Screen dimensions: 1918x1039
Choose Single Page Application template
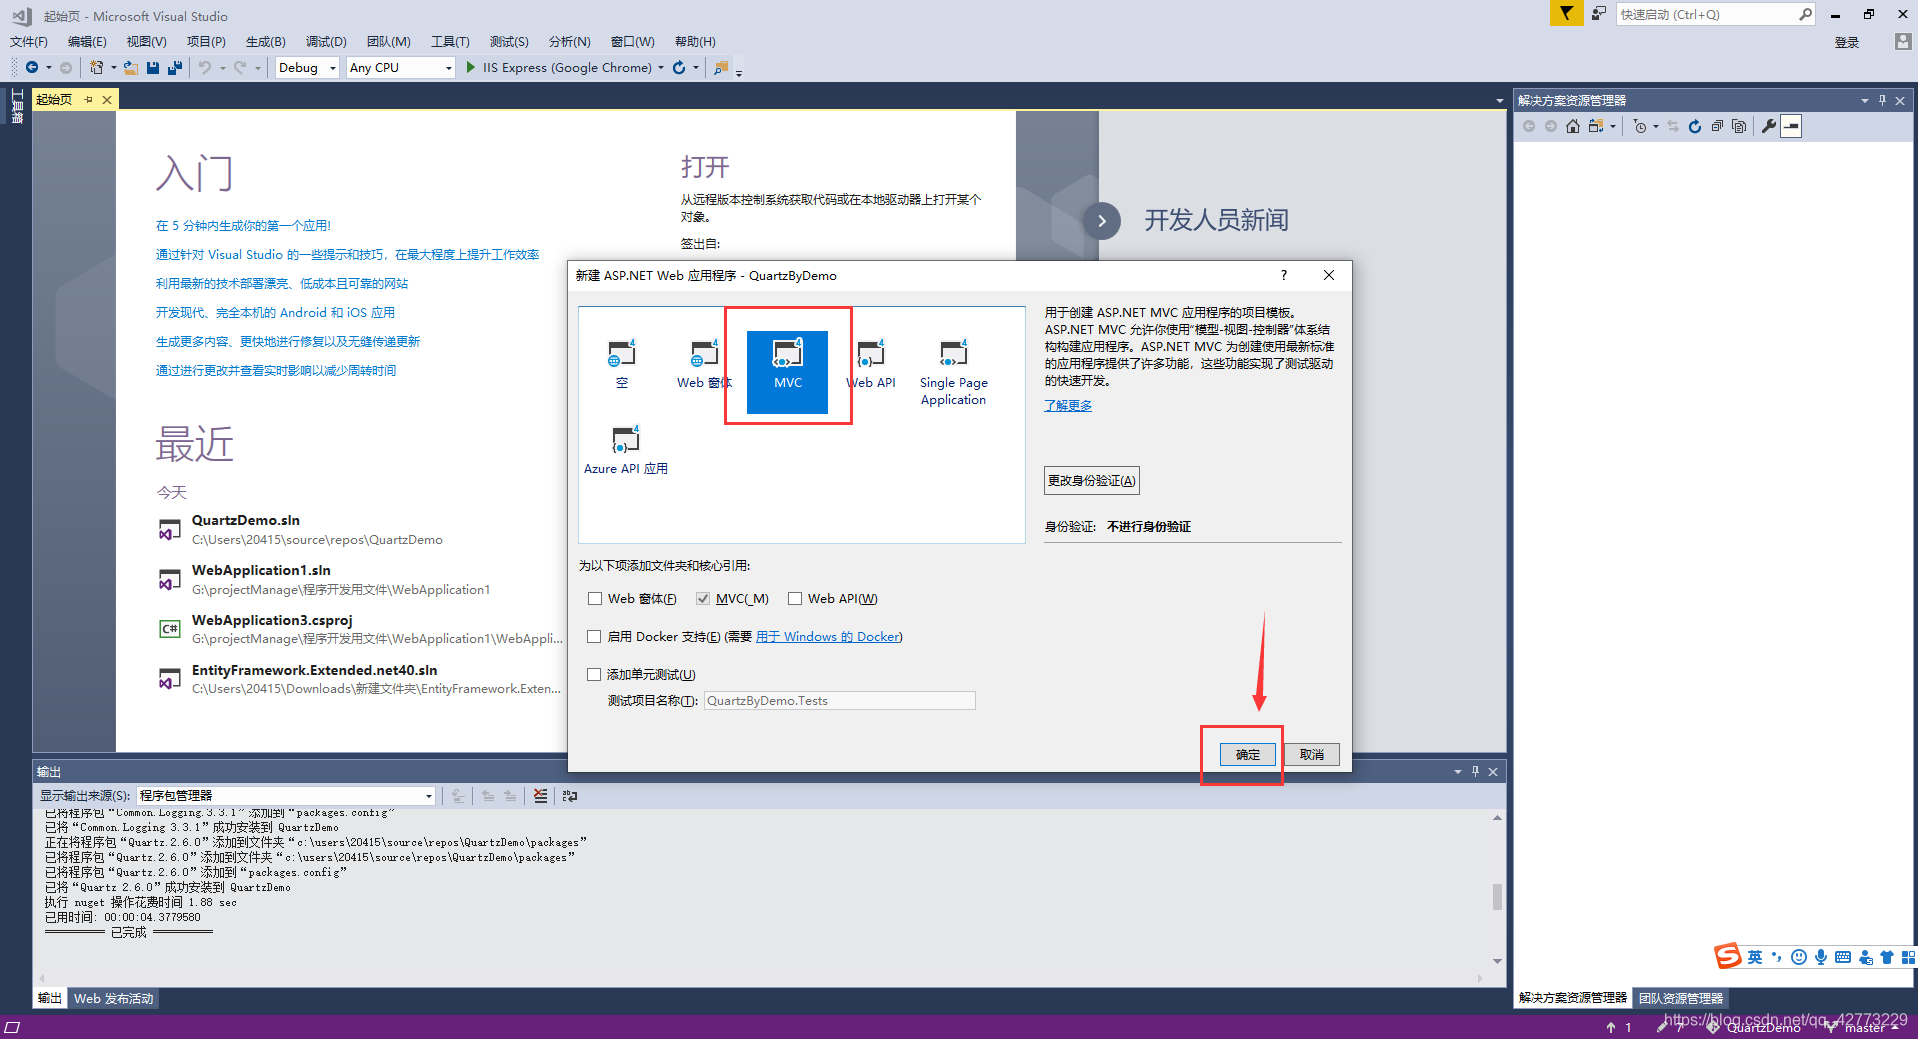(x=953, y=373)
